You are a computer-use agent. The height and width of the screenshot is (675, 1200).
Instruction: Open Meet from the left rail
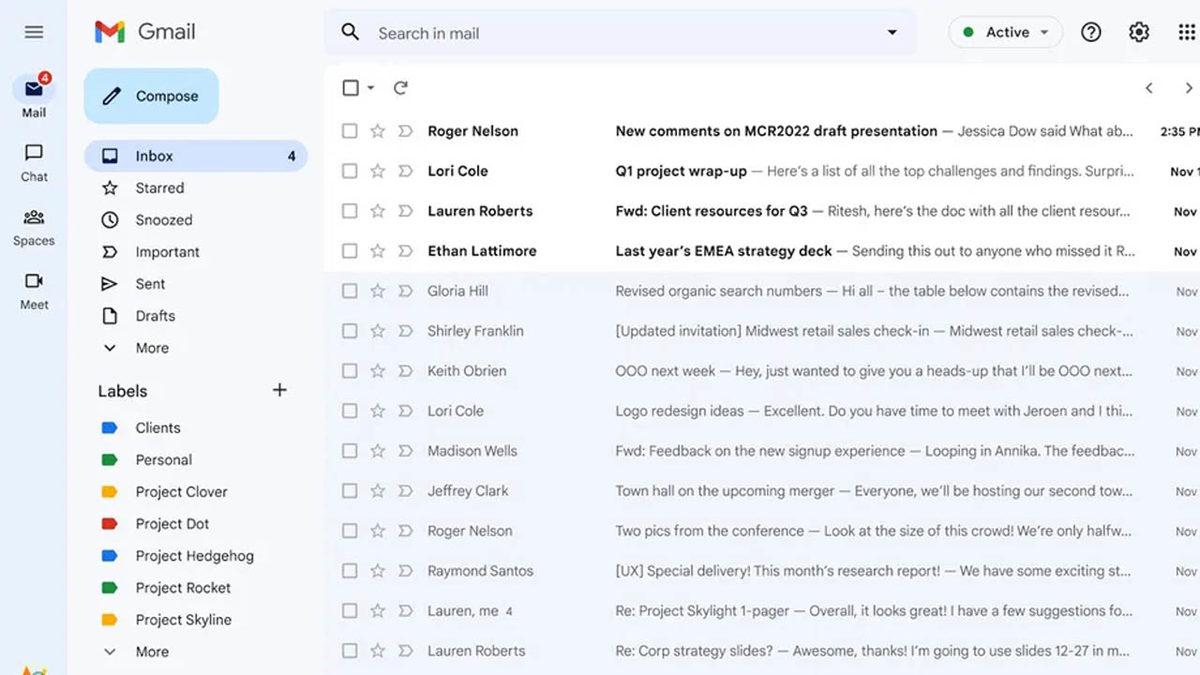[33, 290]
